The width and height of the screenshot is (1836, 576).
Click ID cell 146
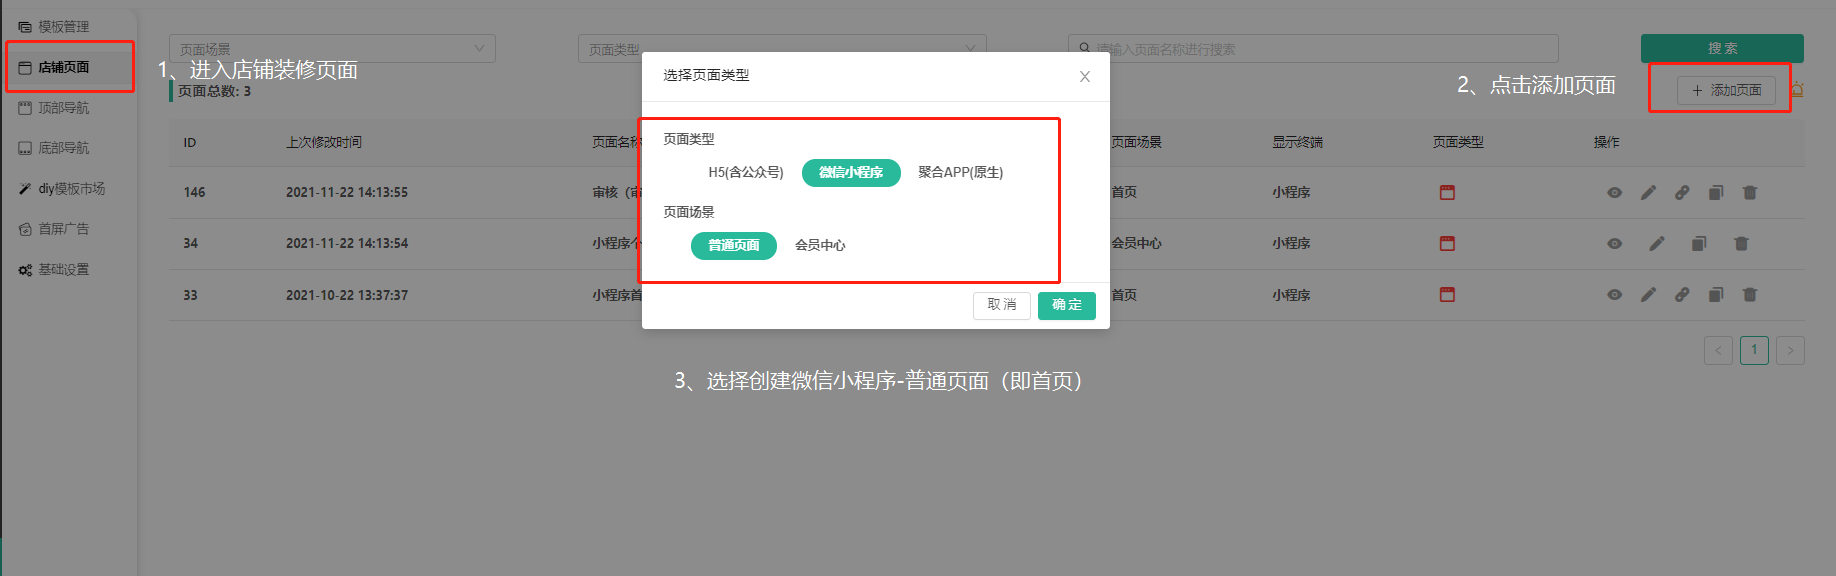pos(194,193)
